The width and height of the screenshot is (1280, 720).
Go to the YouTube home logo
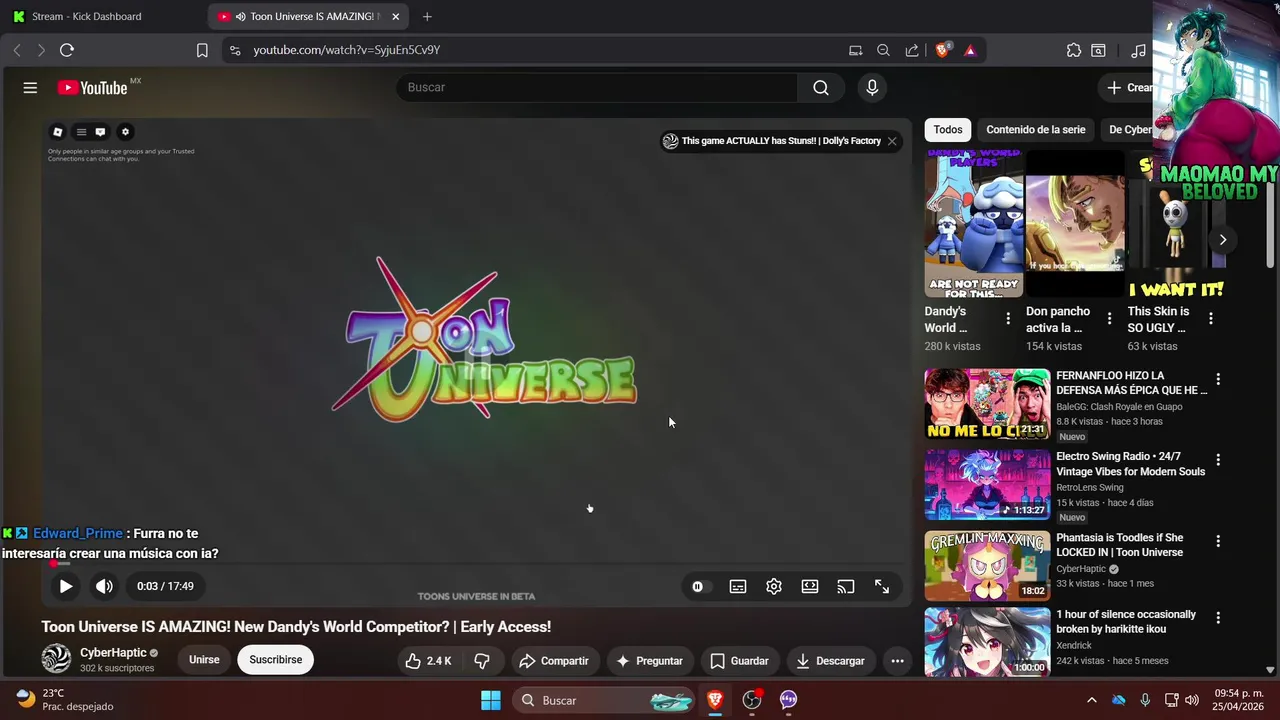[92, 88]
